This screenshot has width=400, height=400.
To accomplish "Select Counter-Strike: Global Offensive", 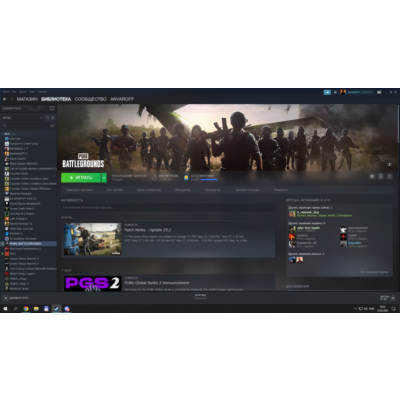I will (x=30, y=189).
